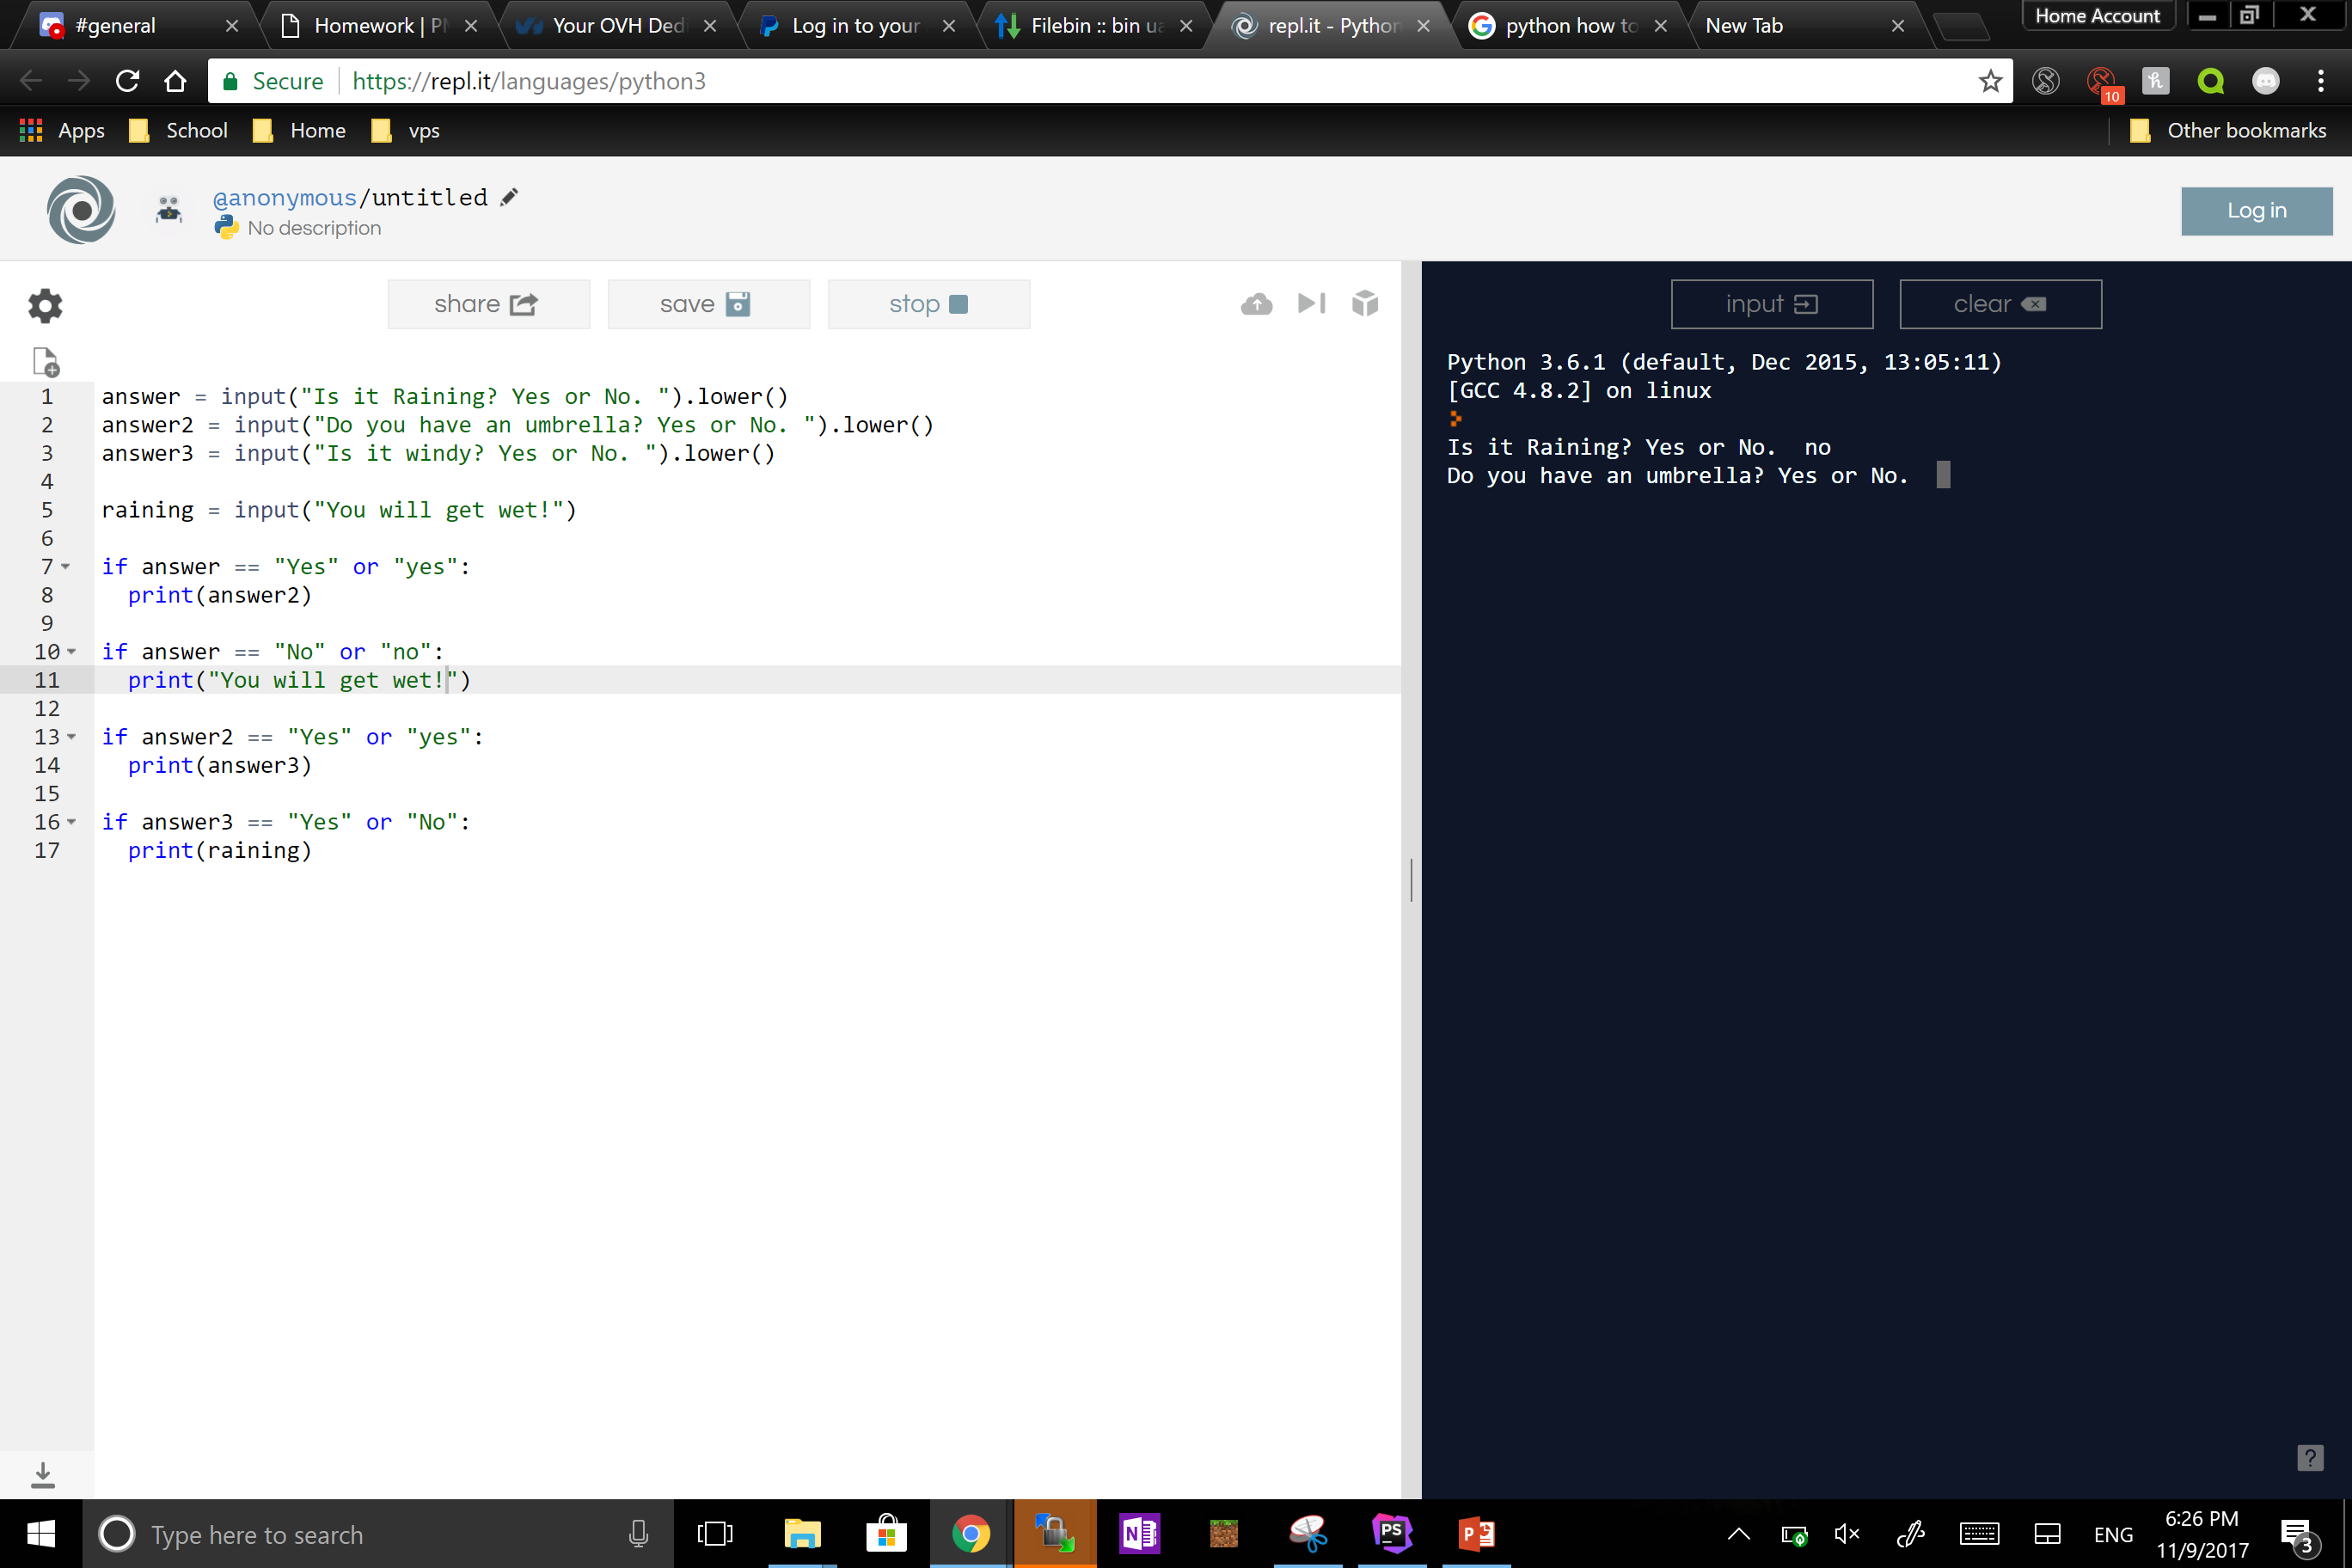Collapse the code fold at line 10
This screenshot has width=2352, height=1568.
tap(71, 652)
